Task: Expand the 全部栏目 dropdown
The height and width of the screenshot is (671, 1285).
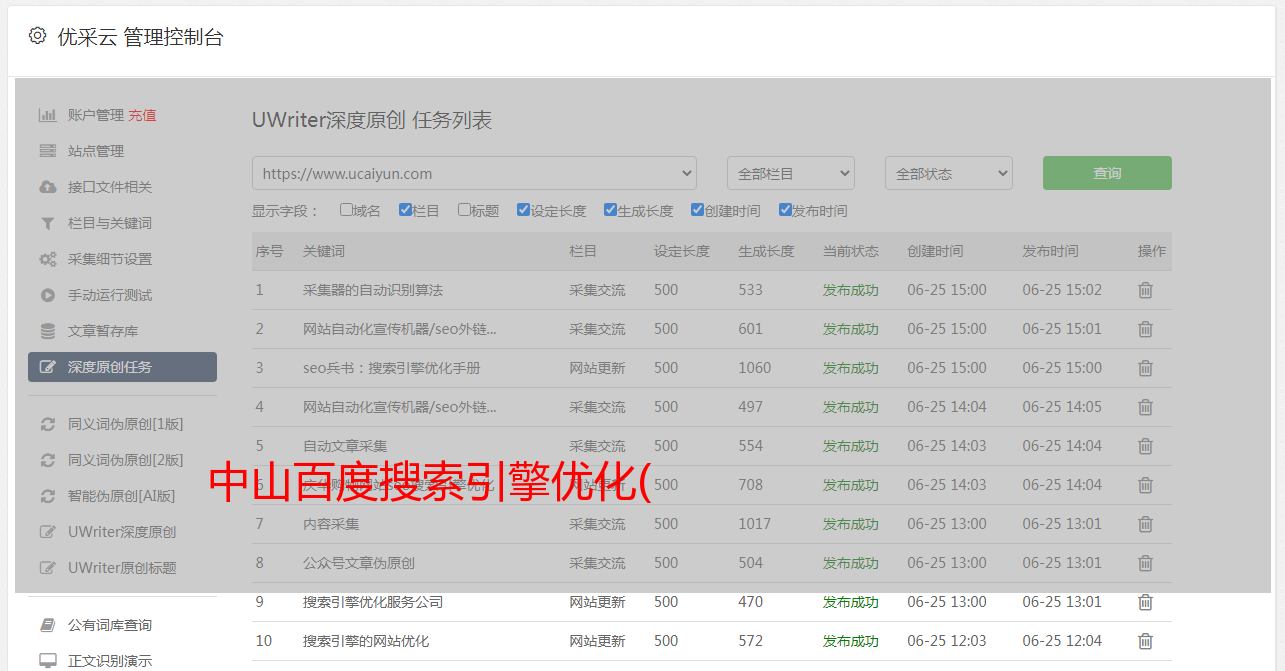Action: click(x=790, y=173)
